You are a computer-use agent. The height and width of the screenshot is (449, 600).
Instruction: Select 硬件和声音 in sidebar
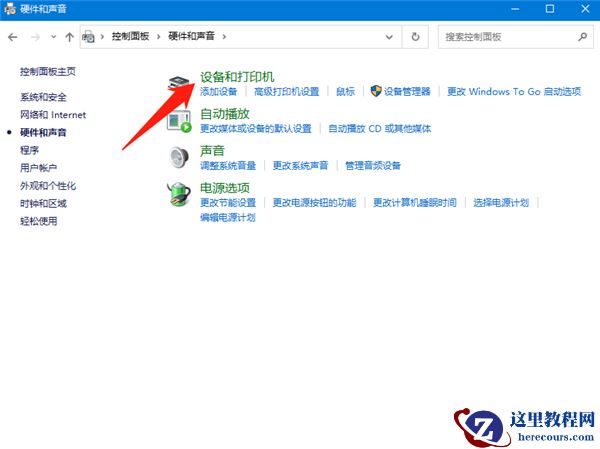click(x=43, y=132)
